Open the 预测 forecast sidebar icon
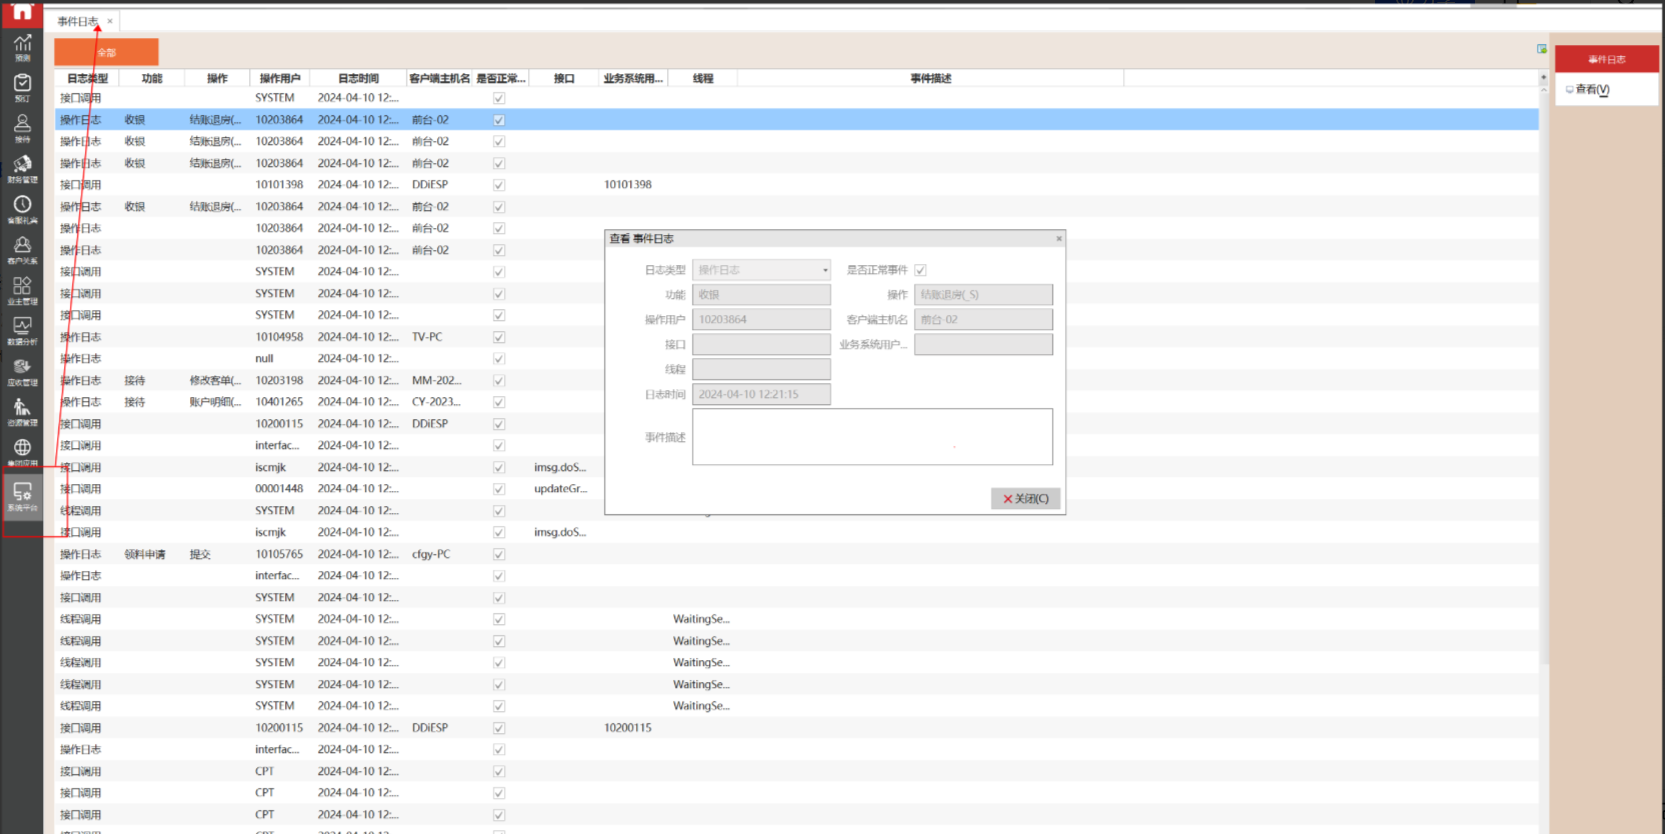The height and width of the screenshot is (834, 1665). tap(22, 46)
